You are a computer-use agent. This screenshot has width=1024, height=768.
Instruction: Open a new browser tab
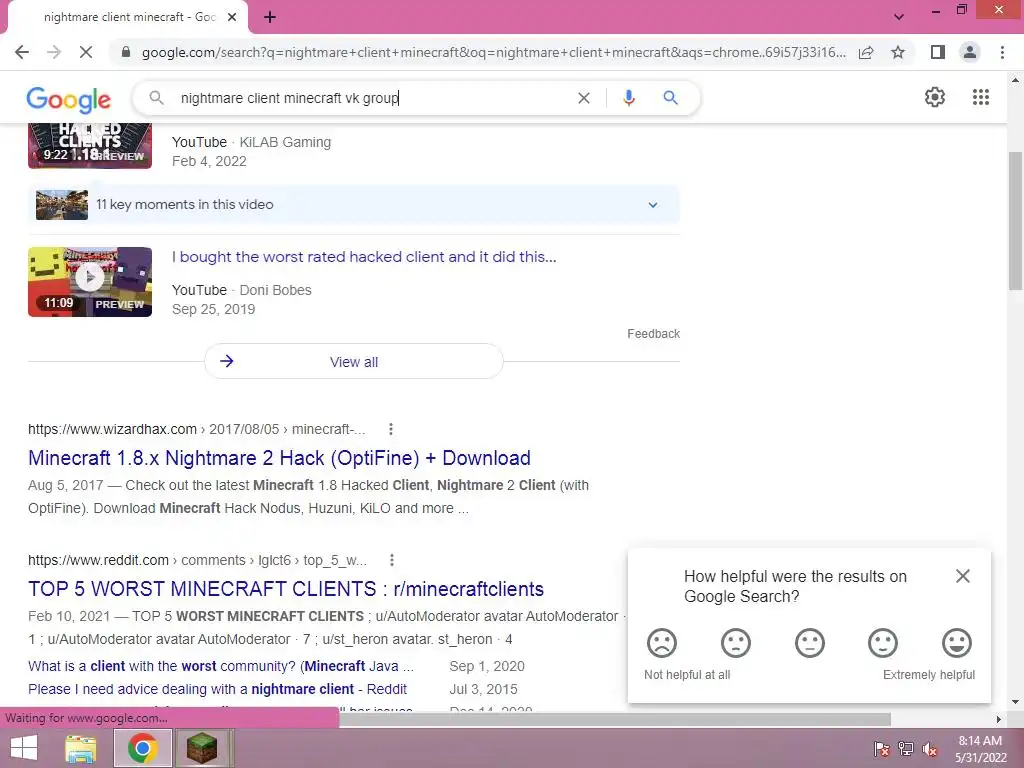pyautogui.click(x=270, y=17)
